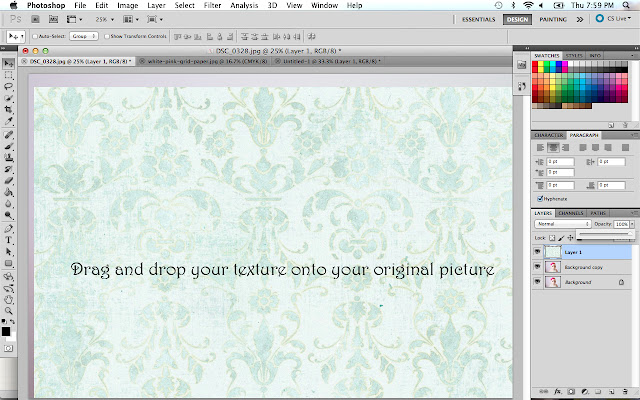The height and width of the screenshot is (400, 640).
Task: Enable the Auto-Select checkbox
Action: (x=35, y=36)
